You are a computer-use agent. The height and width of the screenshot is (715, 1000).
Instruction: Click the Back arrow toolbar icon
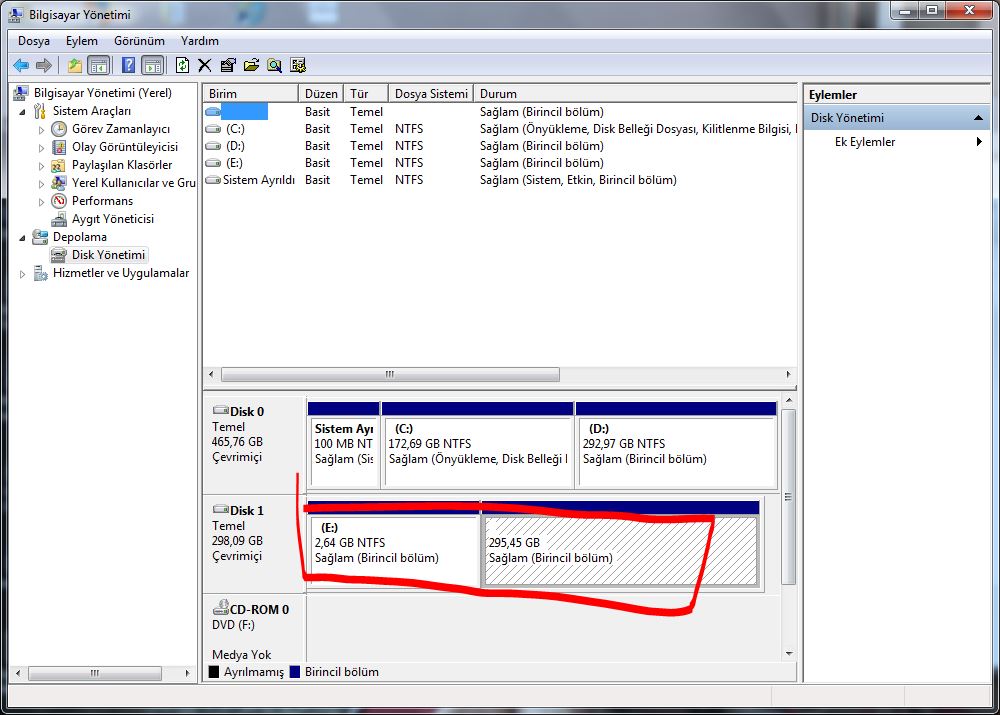[x=21, y=65]
